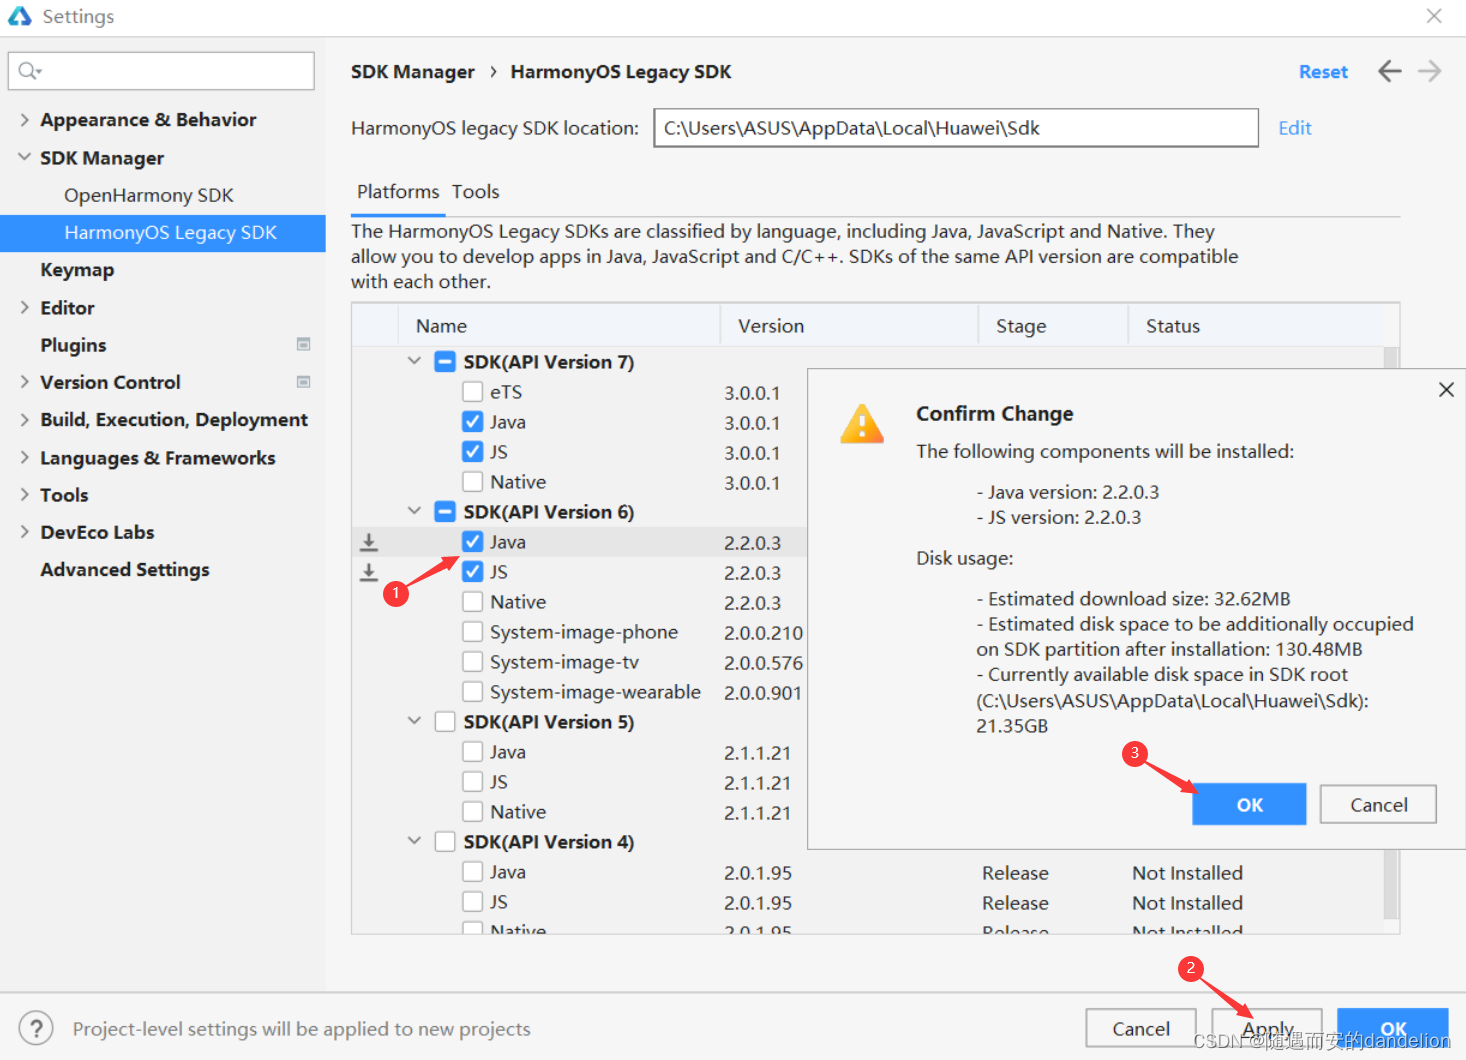Click download icon beside API 6 Java
The image size is (1466, 1060).
click(x=369, y=542)
